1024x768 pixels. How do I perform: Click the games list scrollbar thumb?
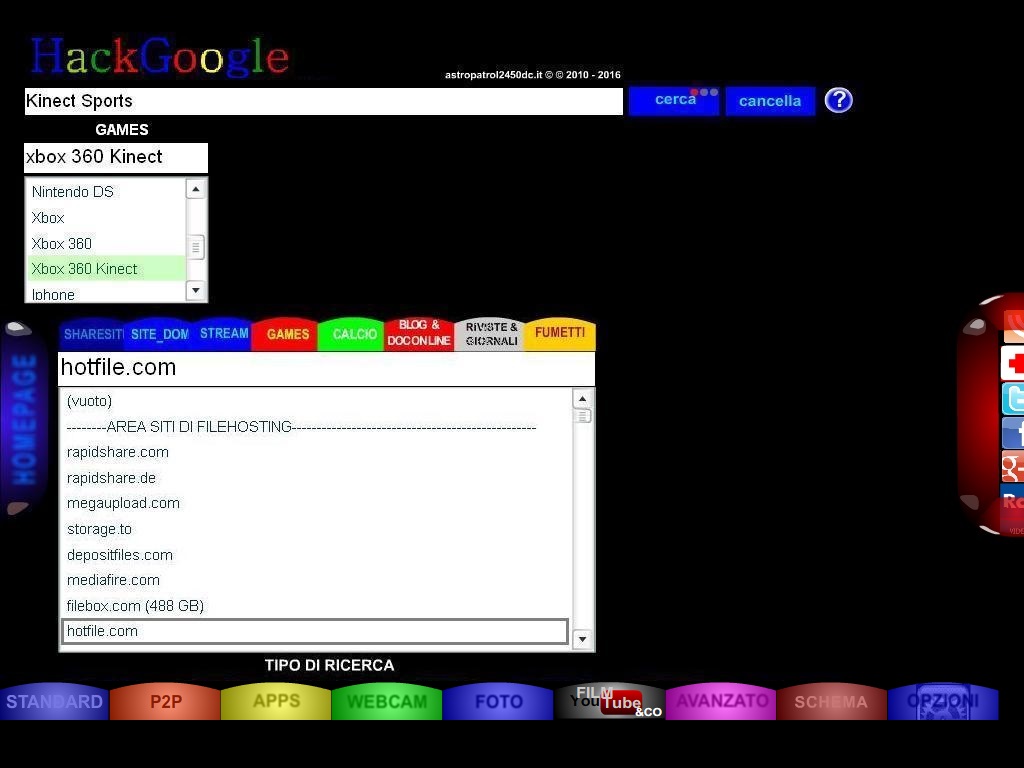pos(196,248)
